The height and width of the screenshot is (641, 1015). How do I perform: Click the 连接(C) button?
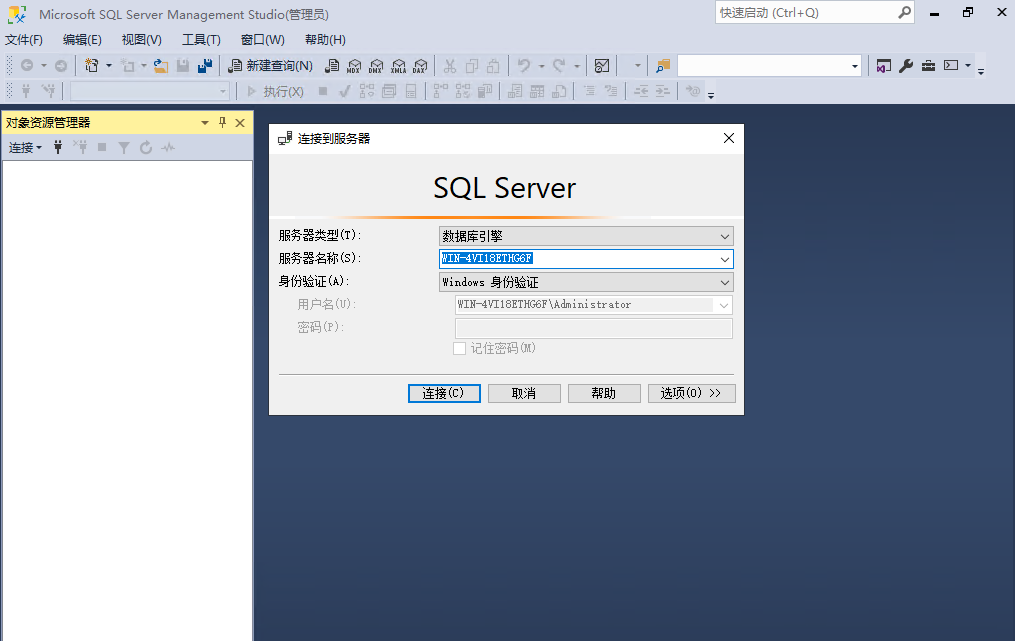[444, 393]
